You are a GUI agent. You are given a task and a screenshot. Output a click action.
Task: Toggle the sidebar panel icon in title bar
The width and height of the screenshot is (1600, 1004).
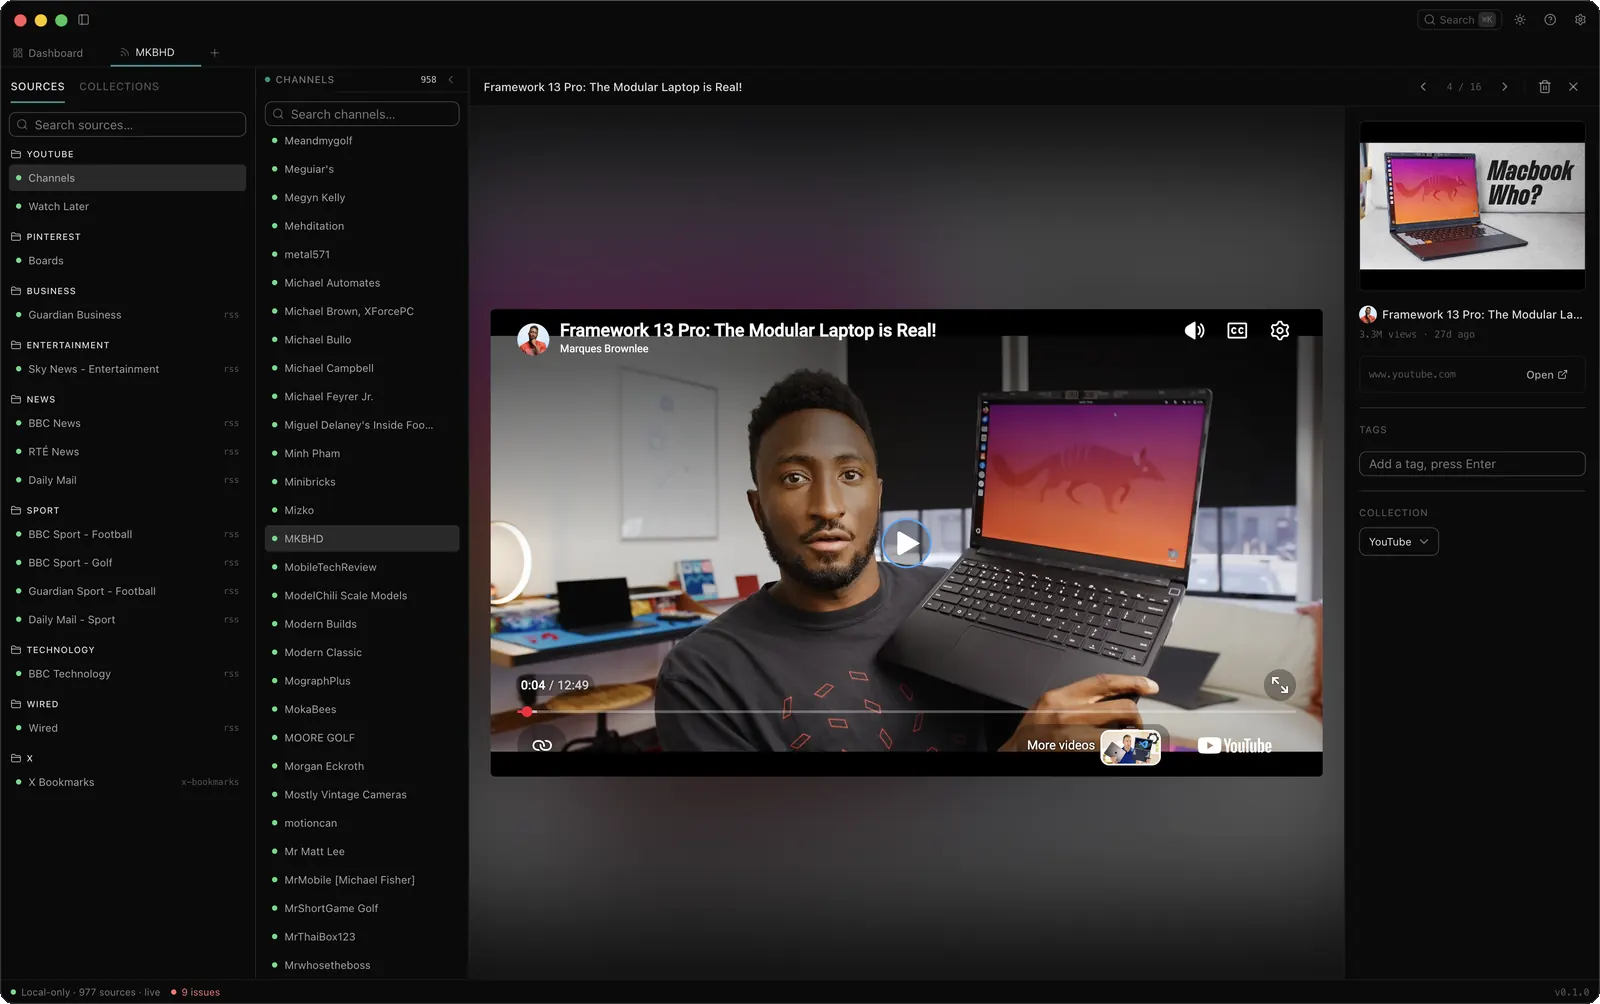(83, 20)
